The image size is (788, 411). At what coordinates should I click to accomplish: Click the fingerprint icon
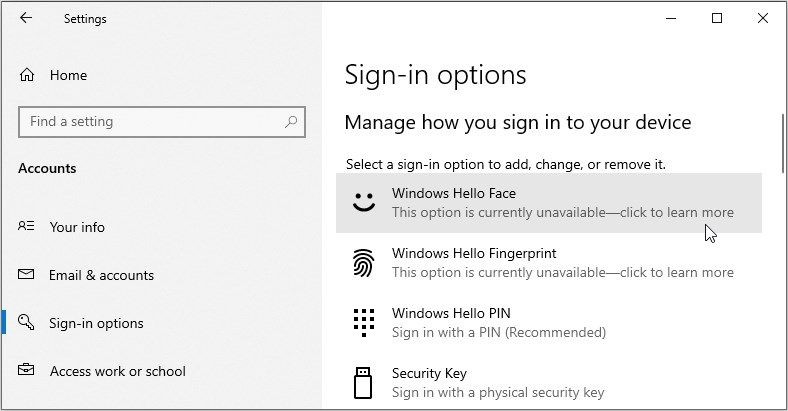click(363, 263)
